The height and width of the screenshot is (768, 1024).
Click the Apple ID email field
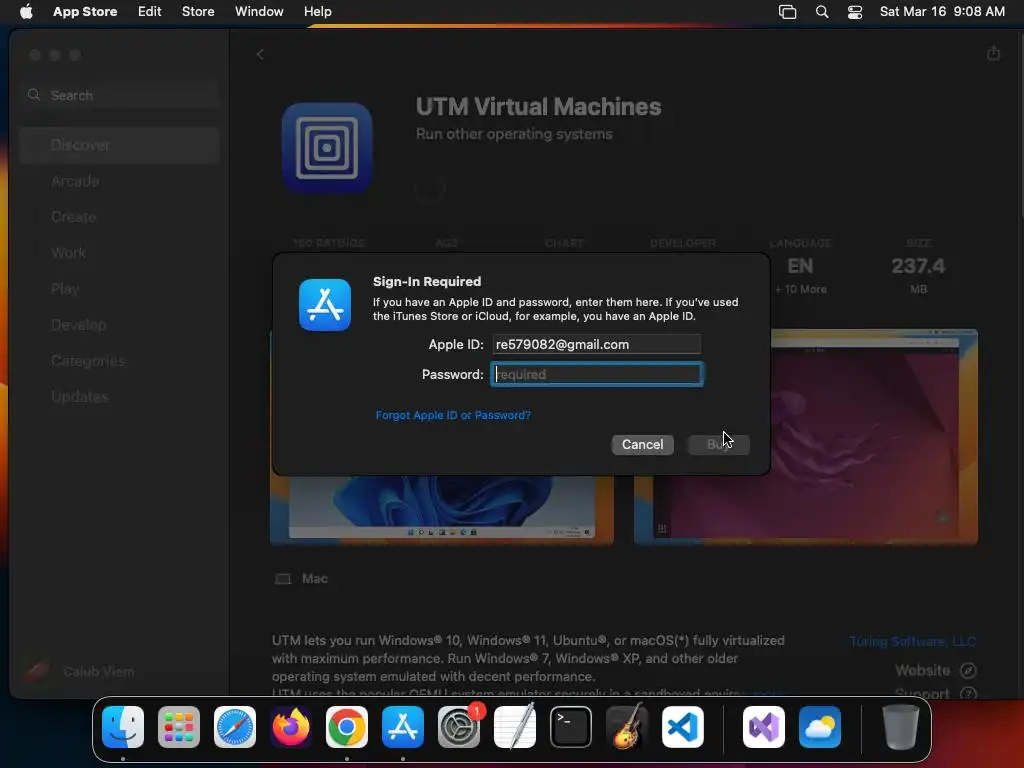click(x=596, y=344)
